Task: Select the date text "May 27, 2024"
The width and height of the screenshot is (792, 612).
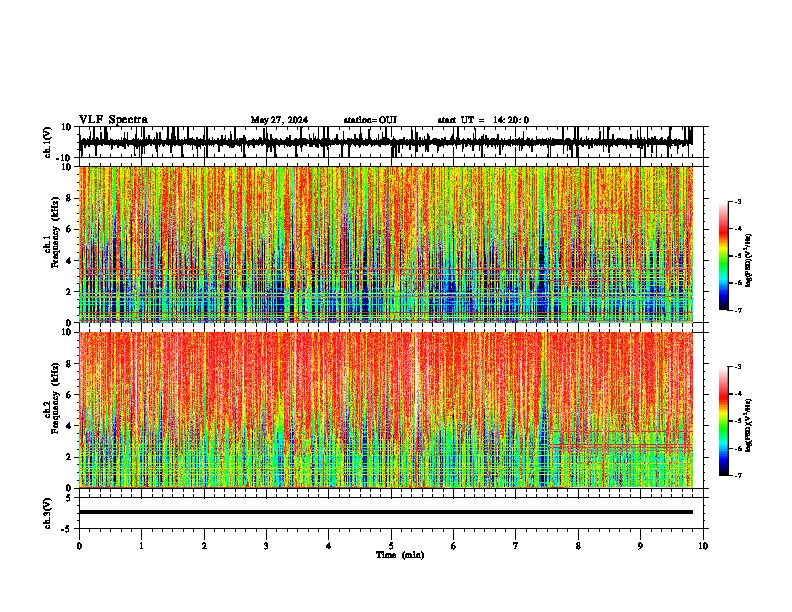Action: [x=279, y=120]
